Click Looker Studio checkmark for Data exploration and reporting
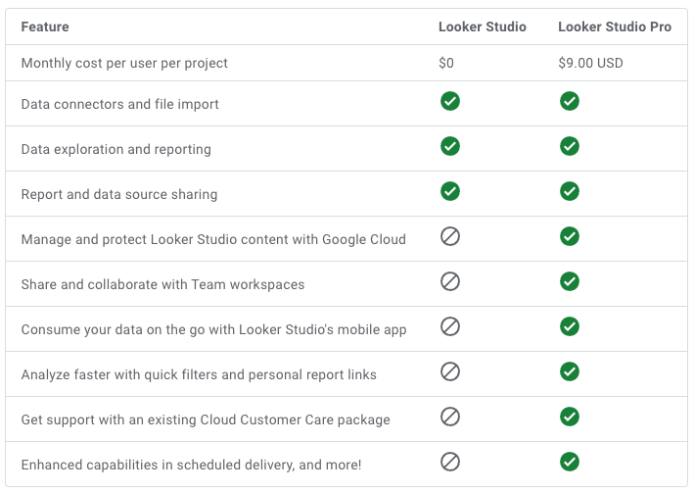 450,146
